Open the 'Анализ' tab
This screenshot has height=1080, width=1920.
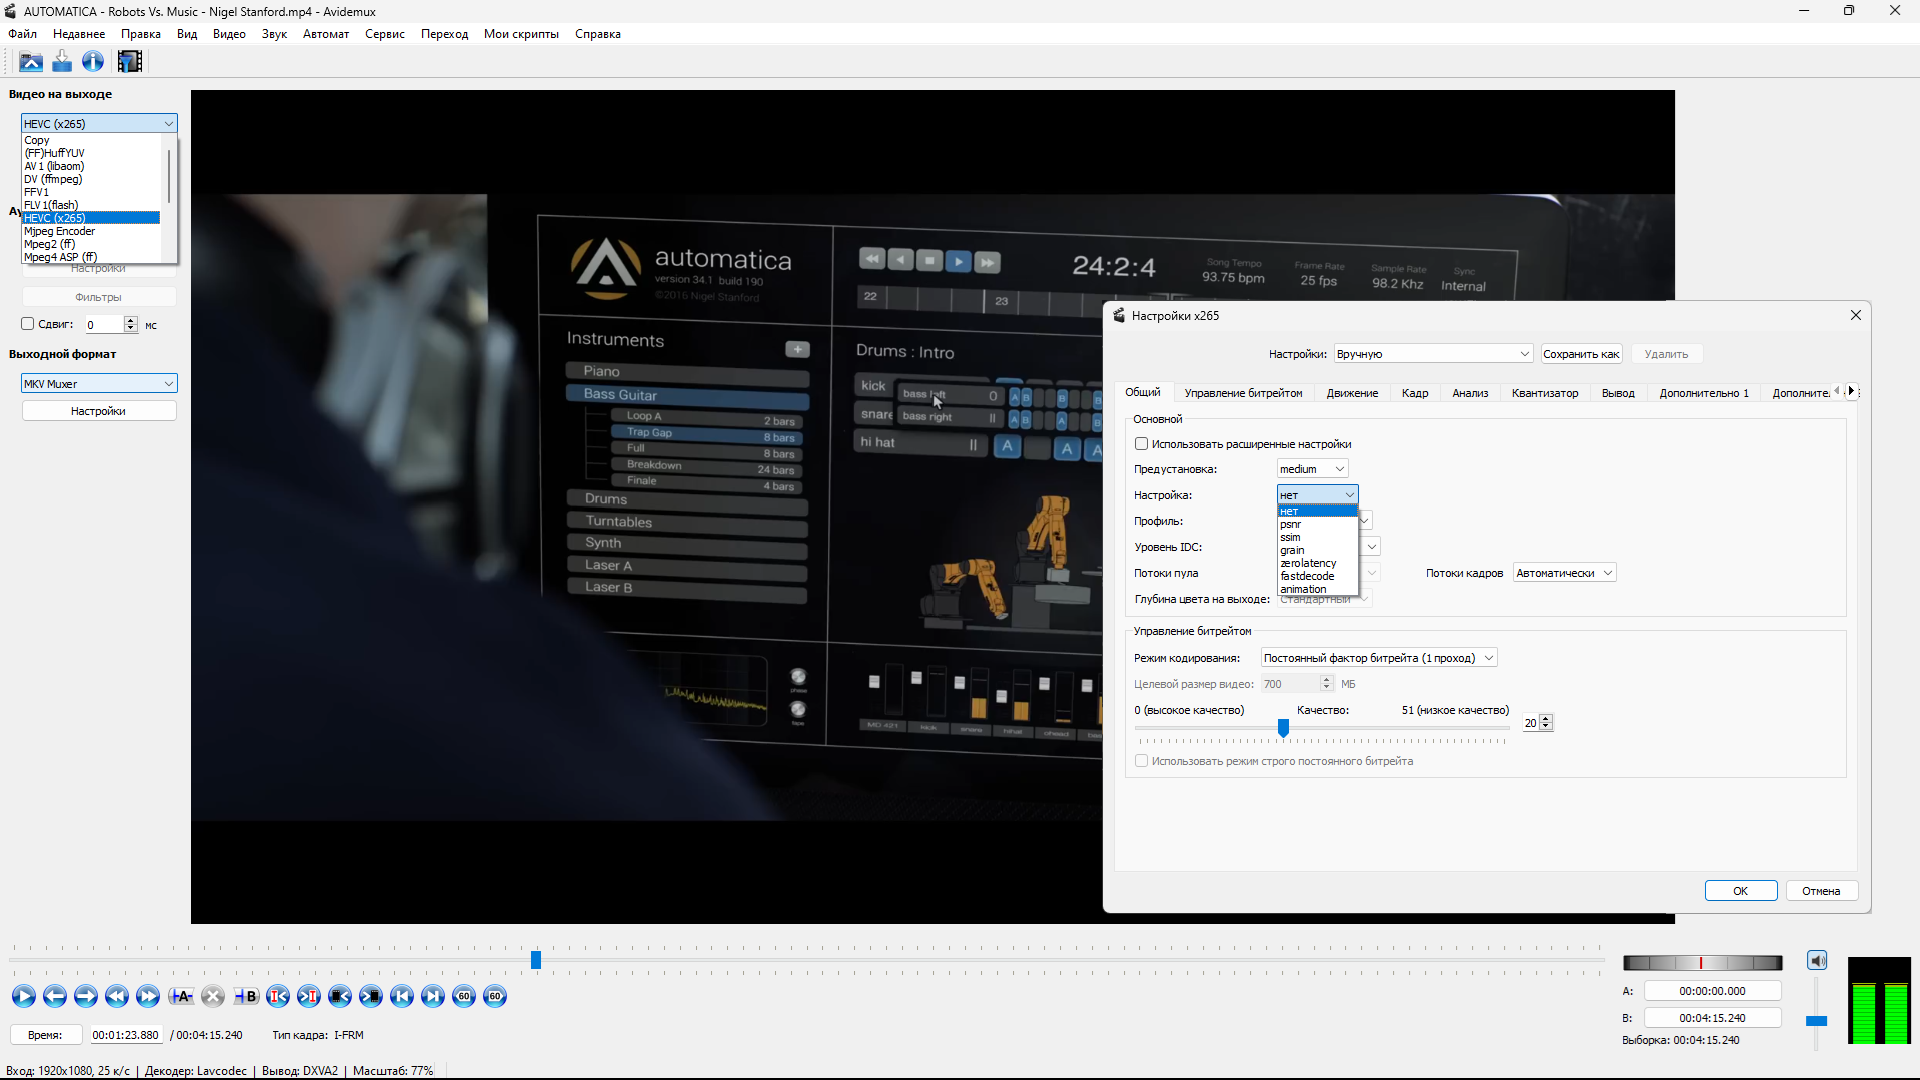click(x=1470, y=393)
